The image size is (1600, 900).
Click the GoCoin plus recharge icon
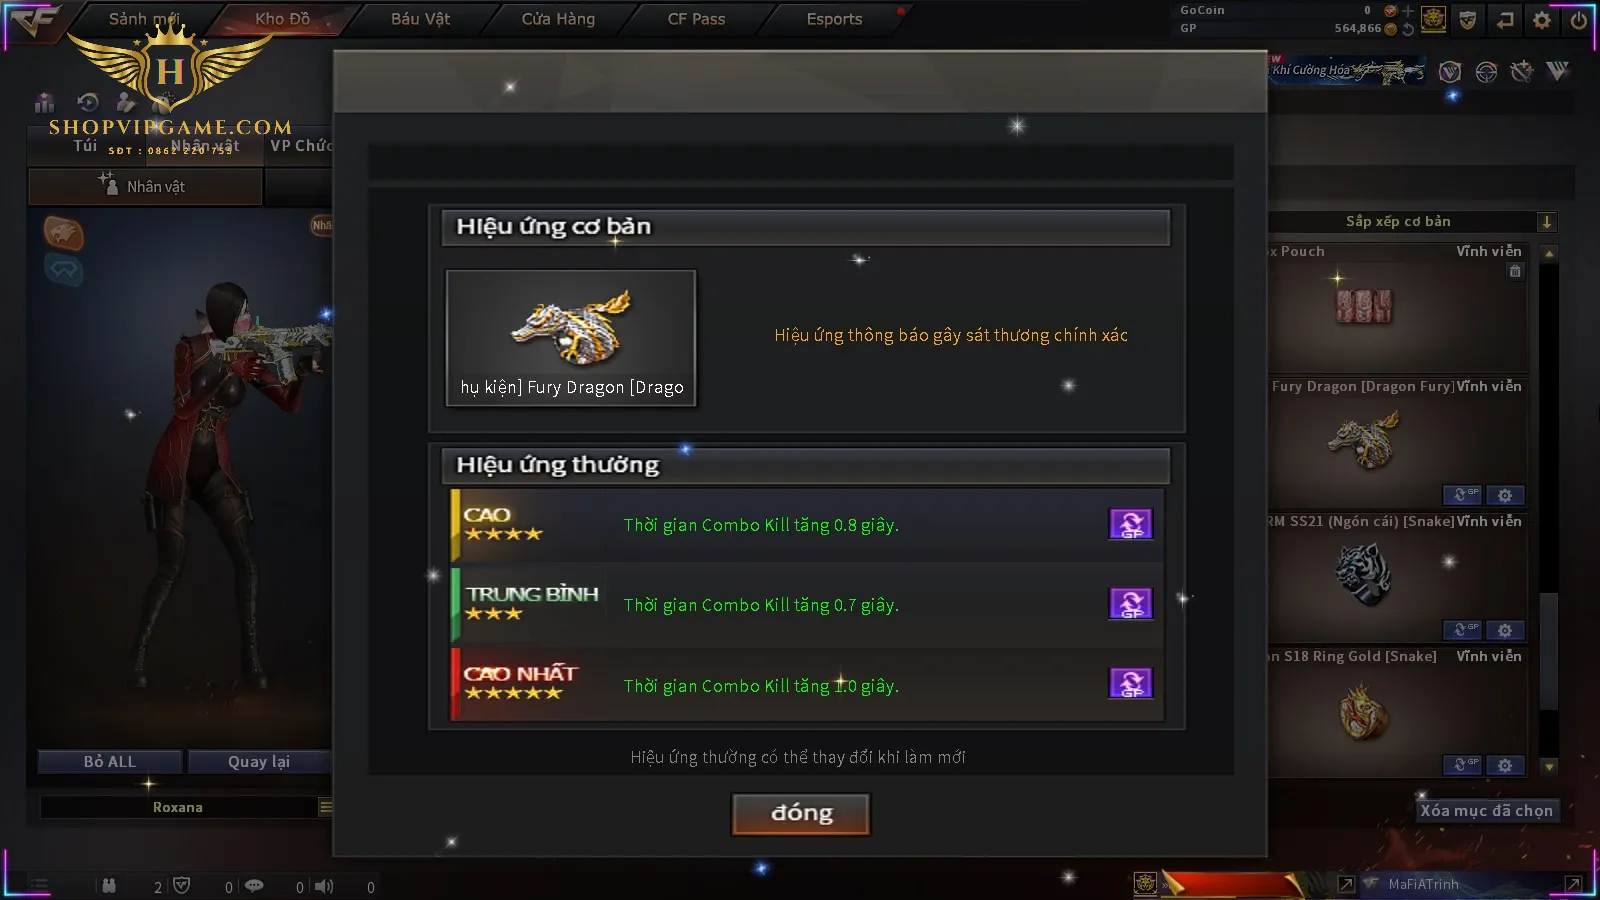(1408, 11)
